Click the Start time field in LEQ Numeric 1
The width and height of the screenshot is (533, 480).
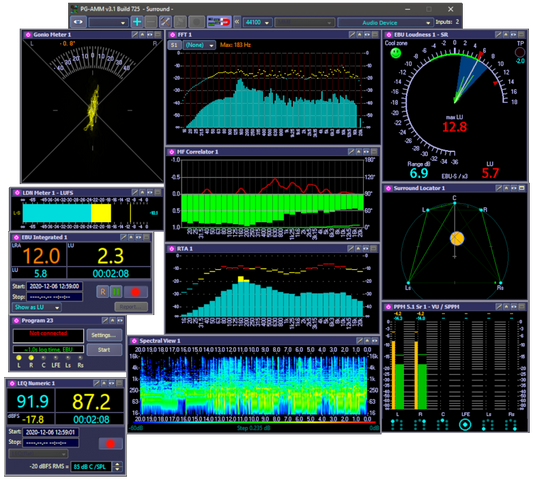pyautogui.click(x=51, y=432)
